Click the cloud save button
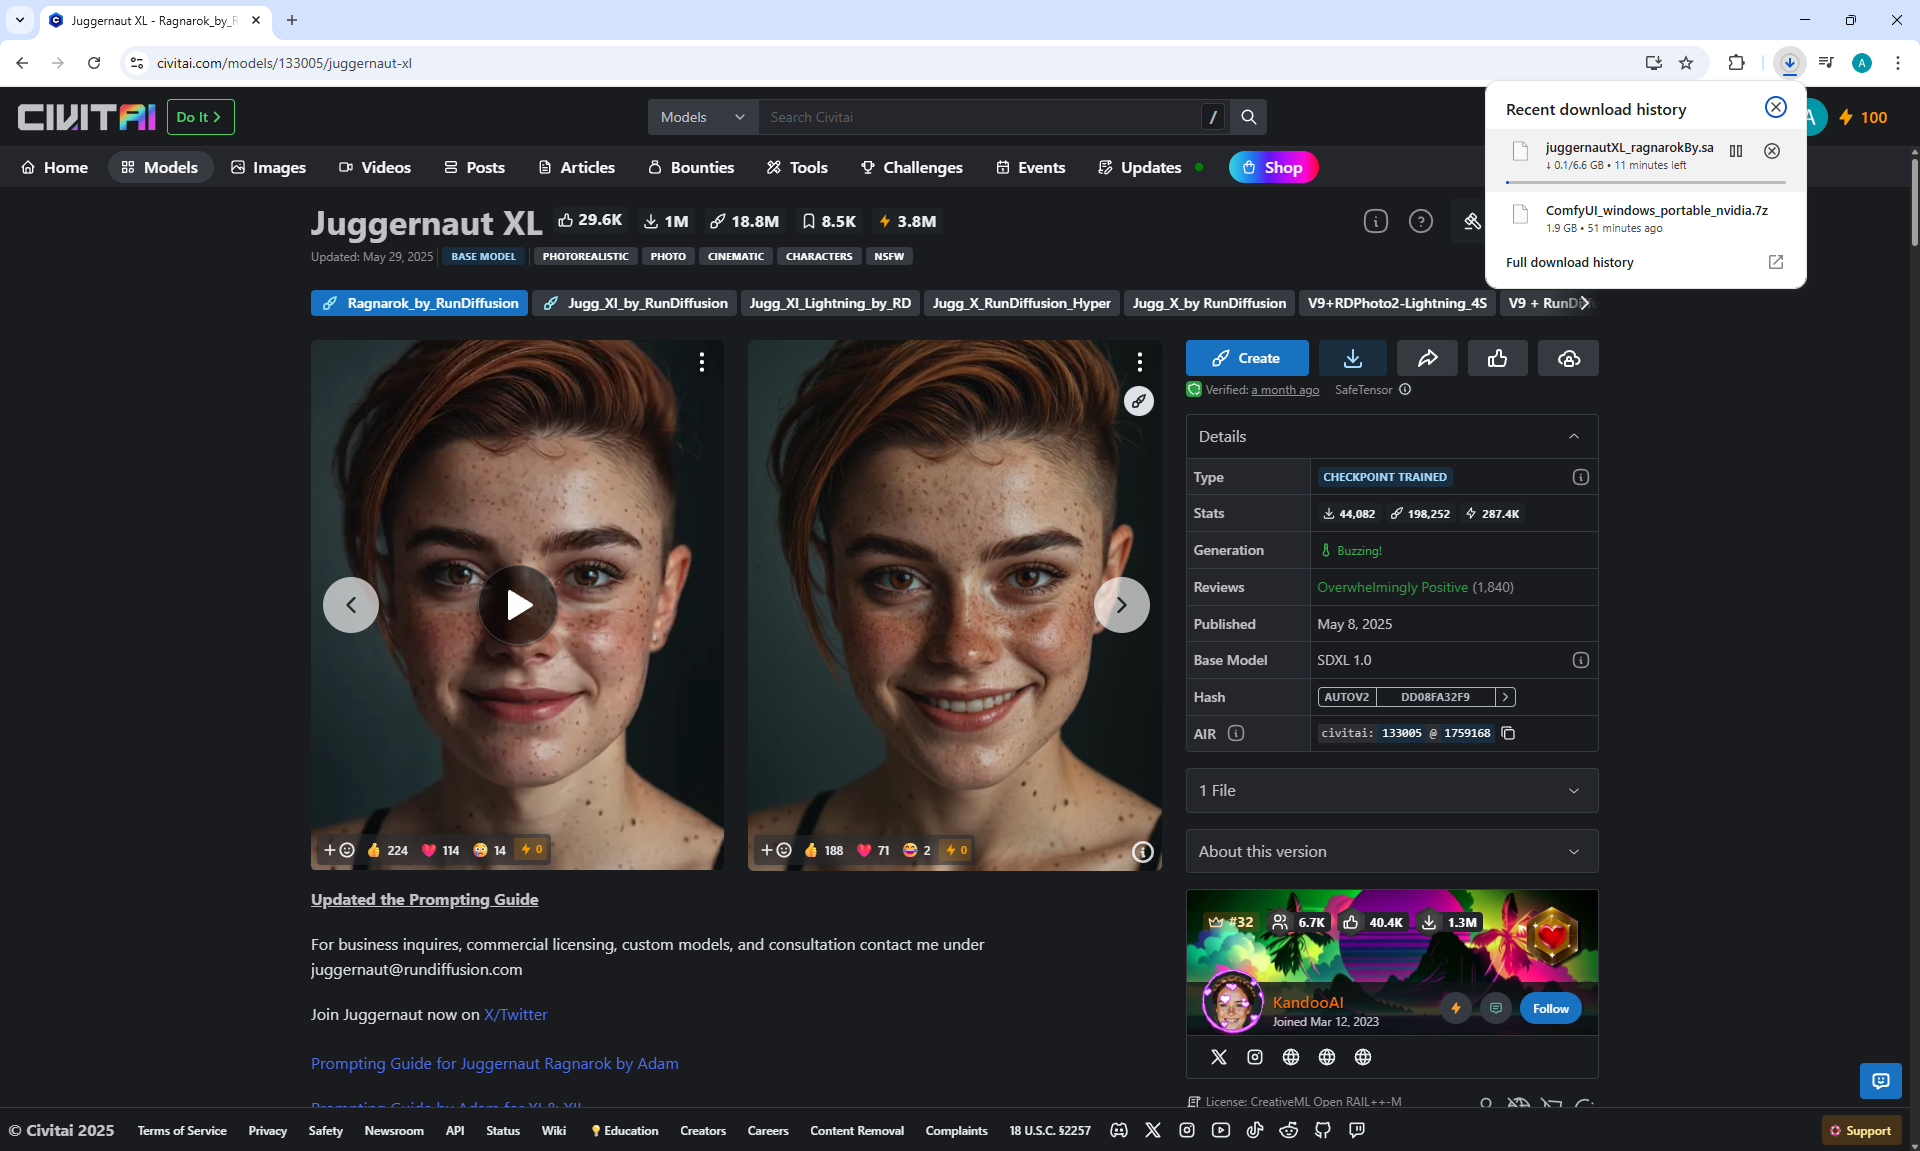The image size is (1920, 1151). 1568,358
